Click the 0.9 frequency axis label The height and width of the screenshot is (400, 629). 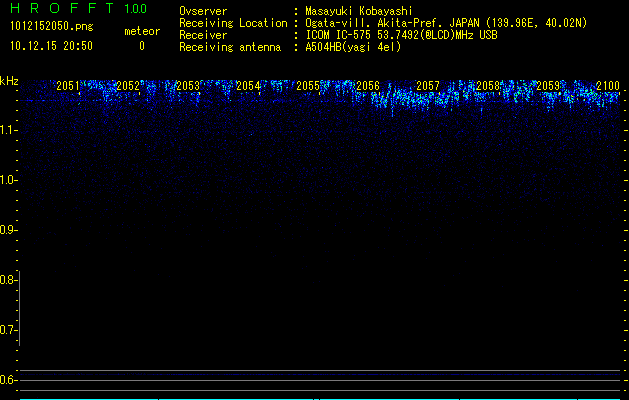click(x=8, y=230)
